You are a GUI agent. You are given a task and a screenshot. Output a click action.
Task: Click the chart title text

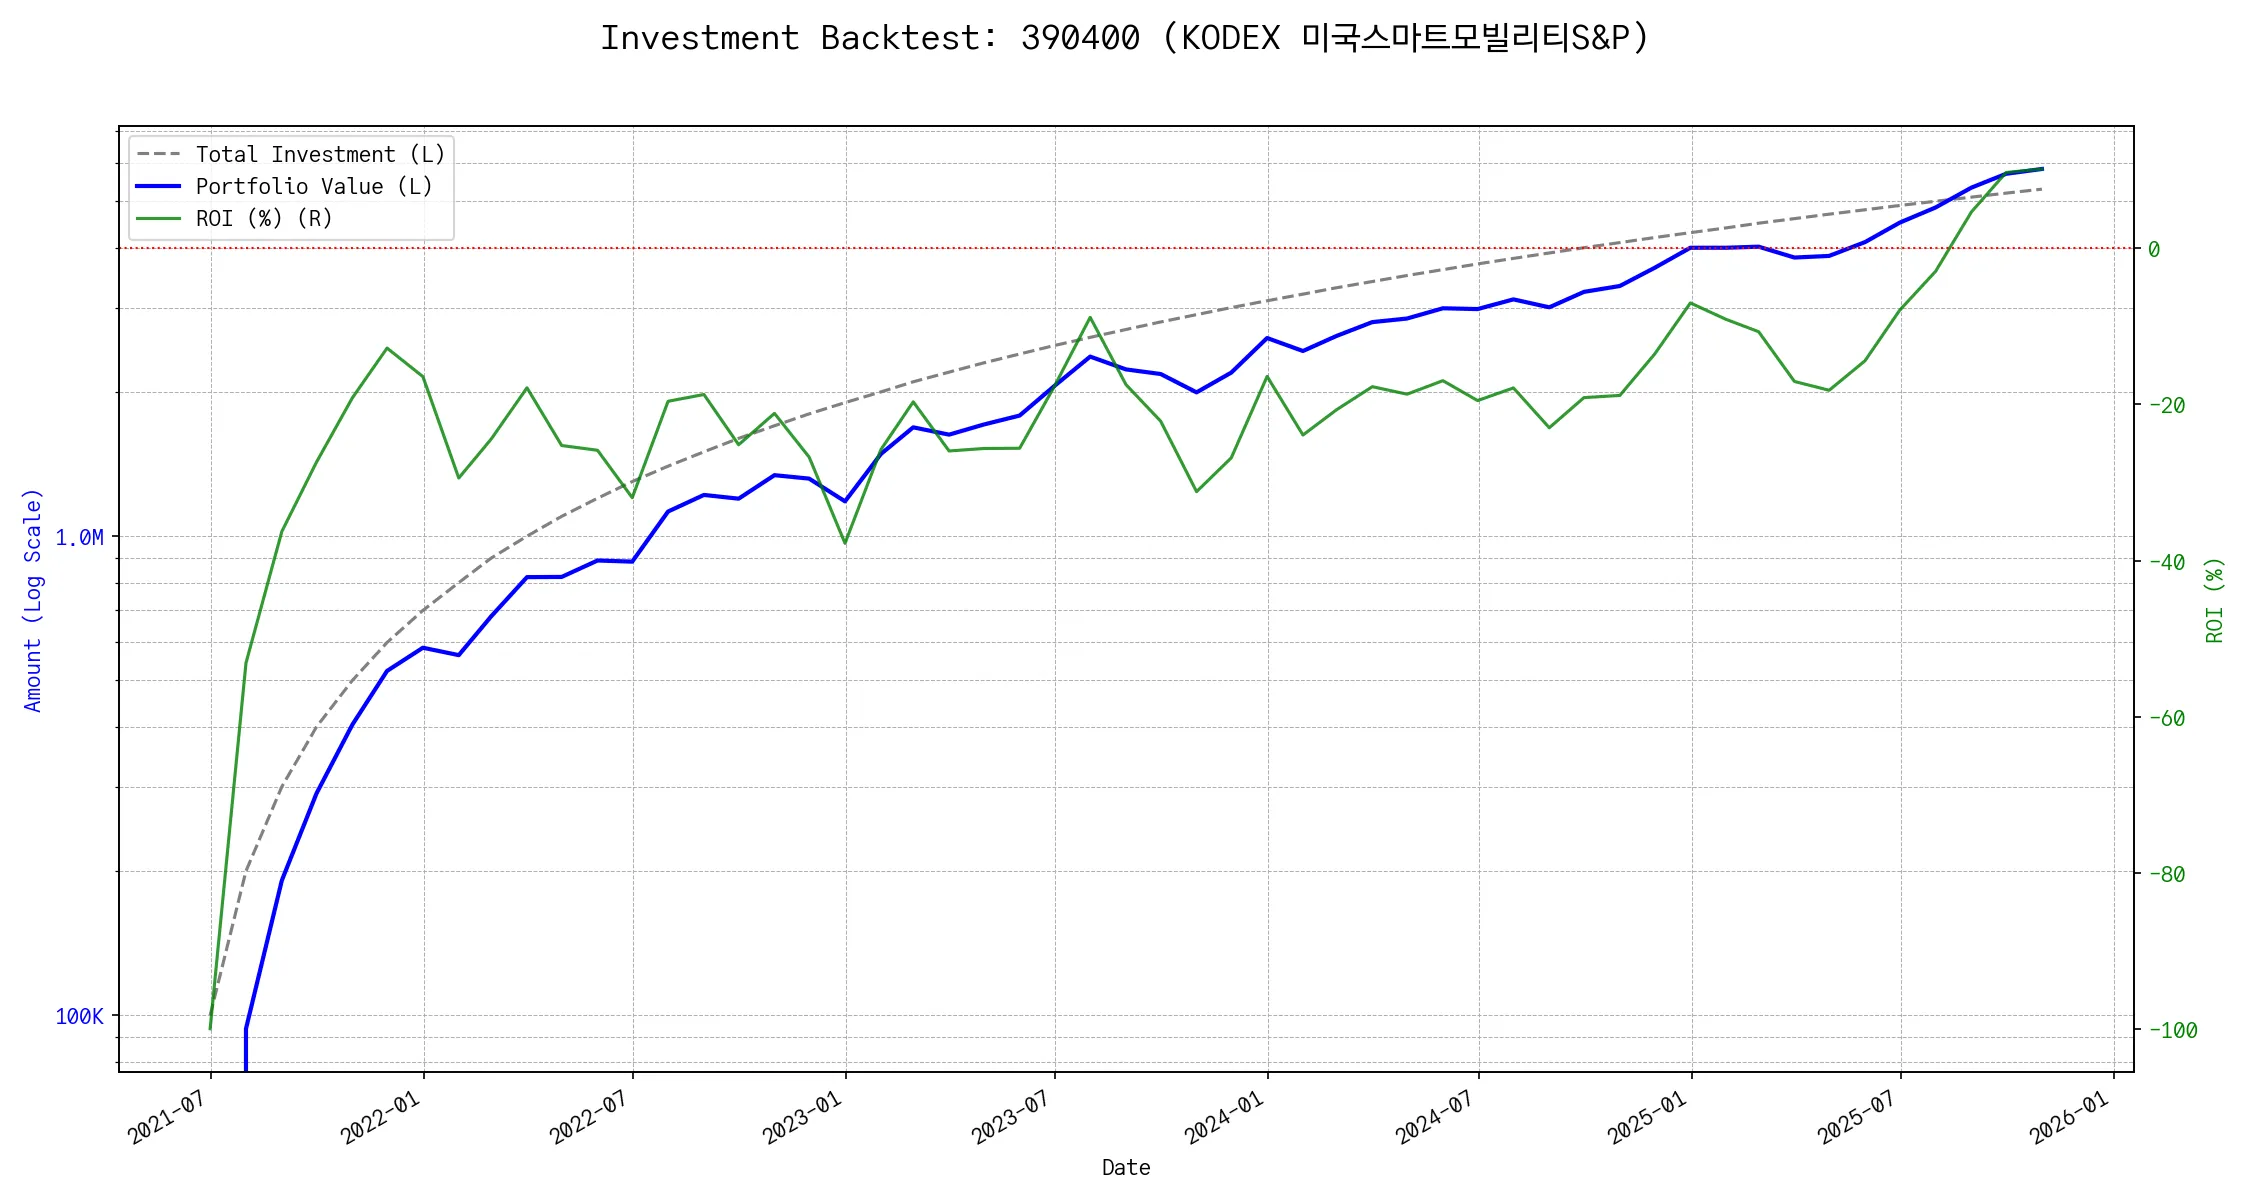1124,38
